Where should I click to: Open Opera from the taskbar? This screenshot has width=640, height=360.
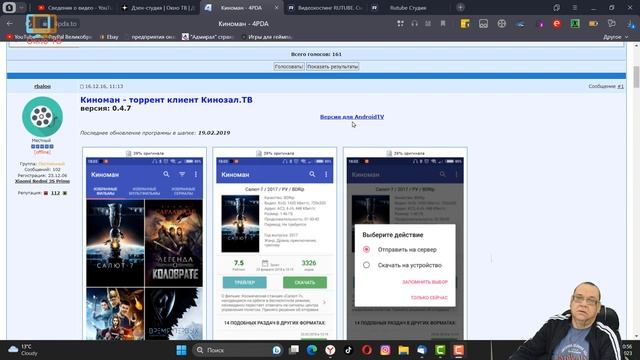[367, 350]
